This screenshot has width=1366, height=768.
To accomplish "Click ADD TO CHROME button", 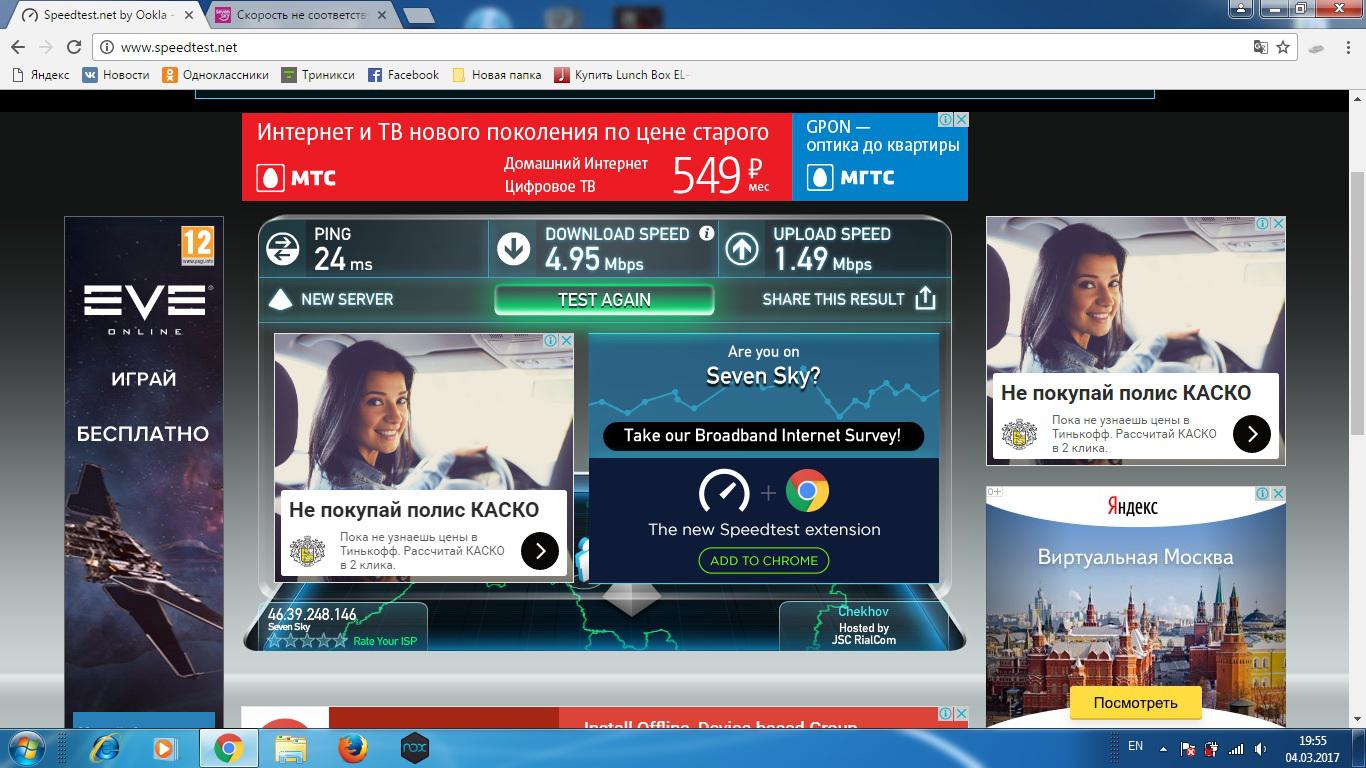I will (x=764, y=561).
